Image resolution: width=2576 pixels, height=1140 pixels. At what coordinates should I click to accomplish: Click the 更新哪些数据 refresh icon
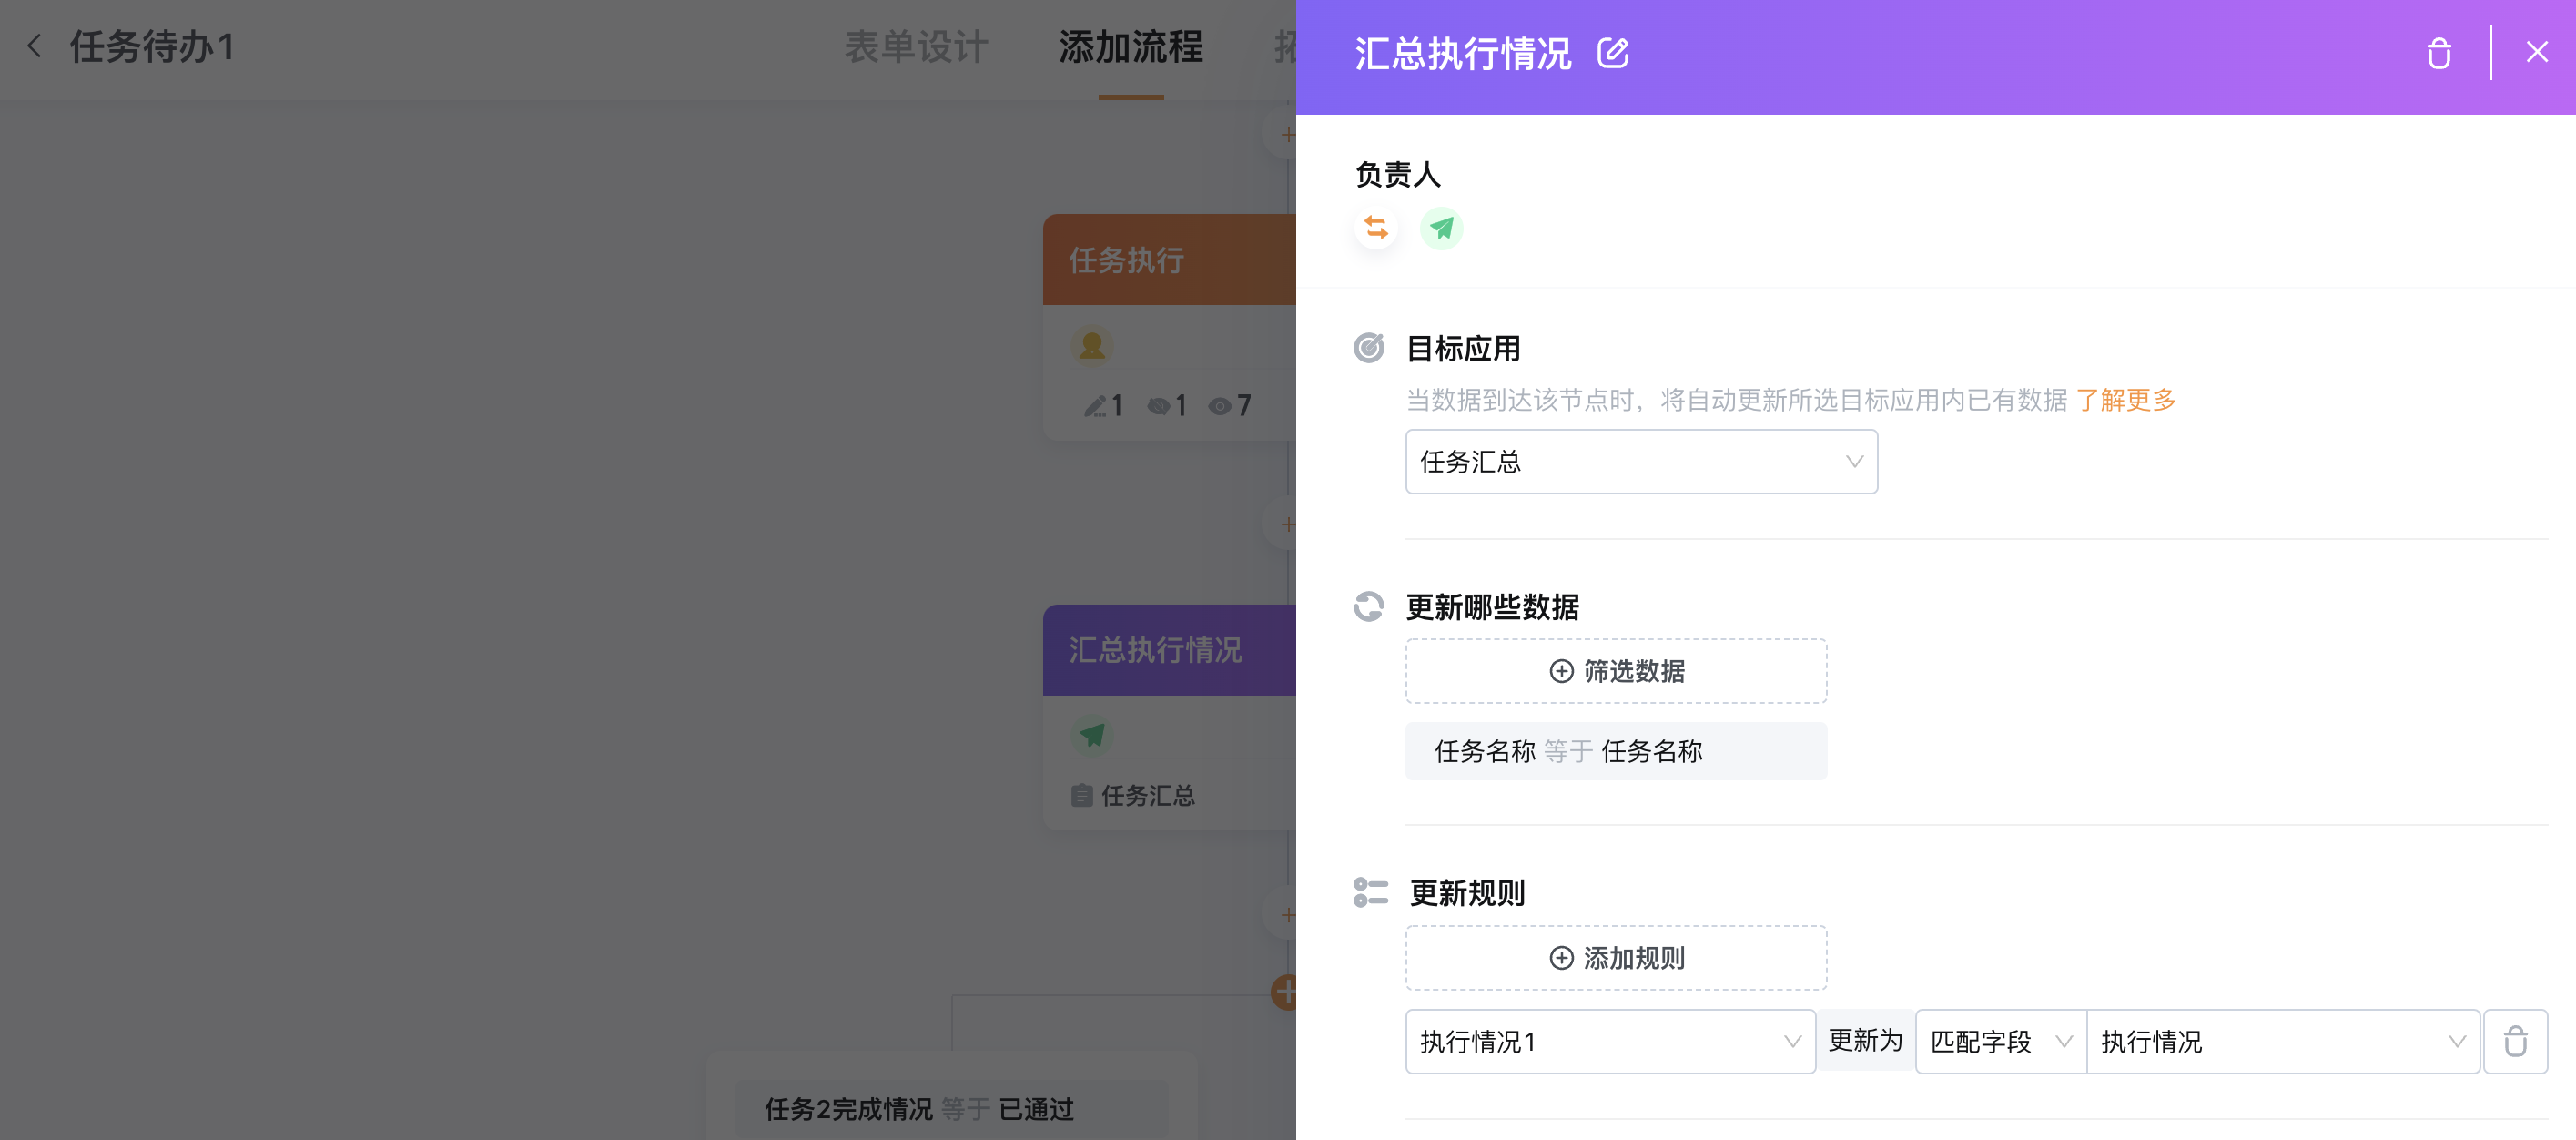coord(1369,606)
